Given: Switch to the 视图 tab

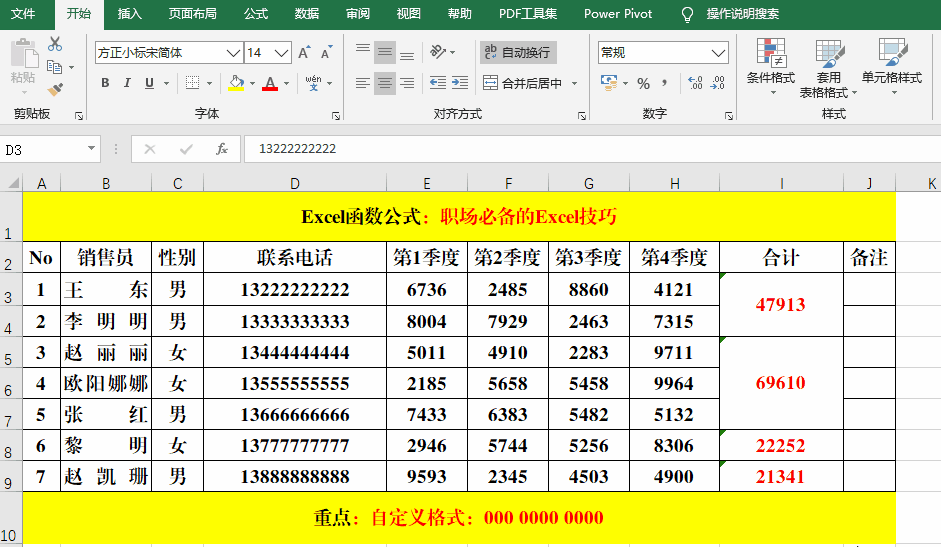Looking at the screenshot, I should [x=409, y=13].
